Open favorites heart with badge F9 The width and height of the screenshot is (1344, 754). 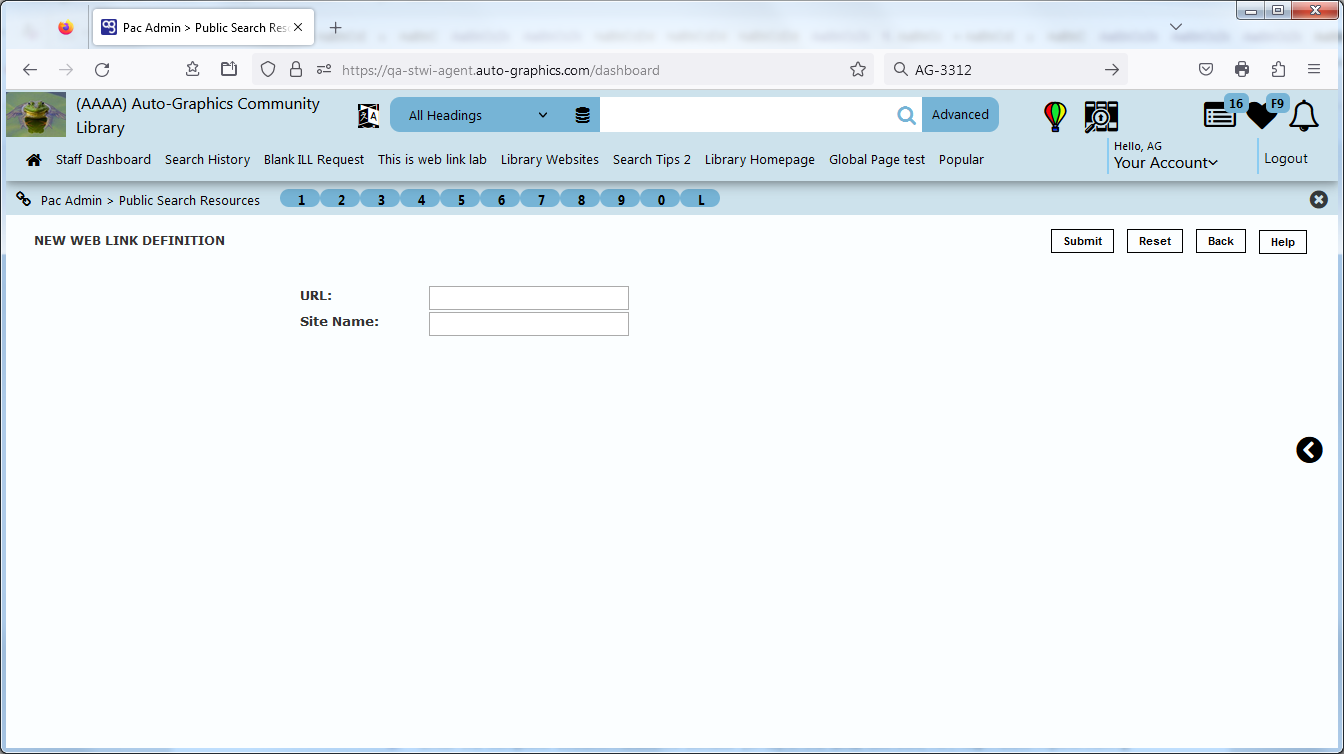click(1262, 116)
